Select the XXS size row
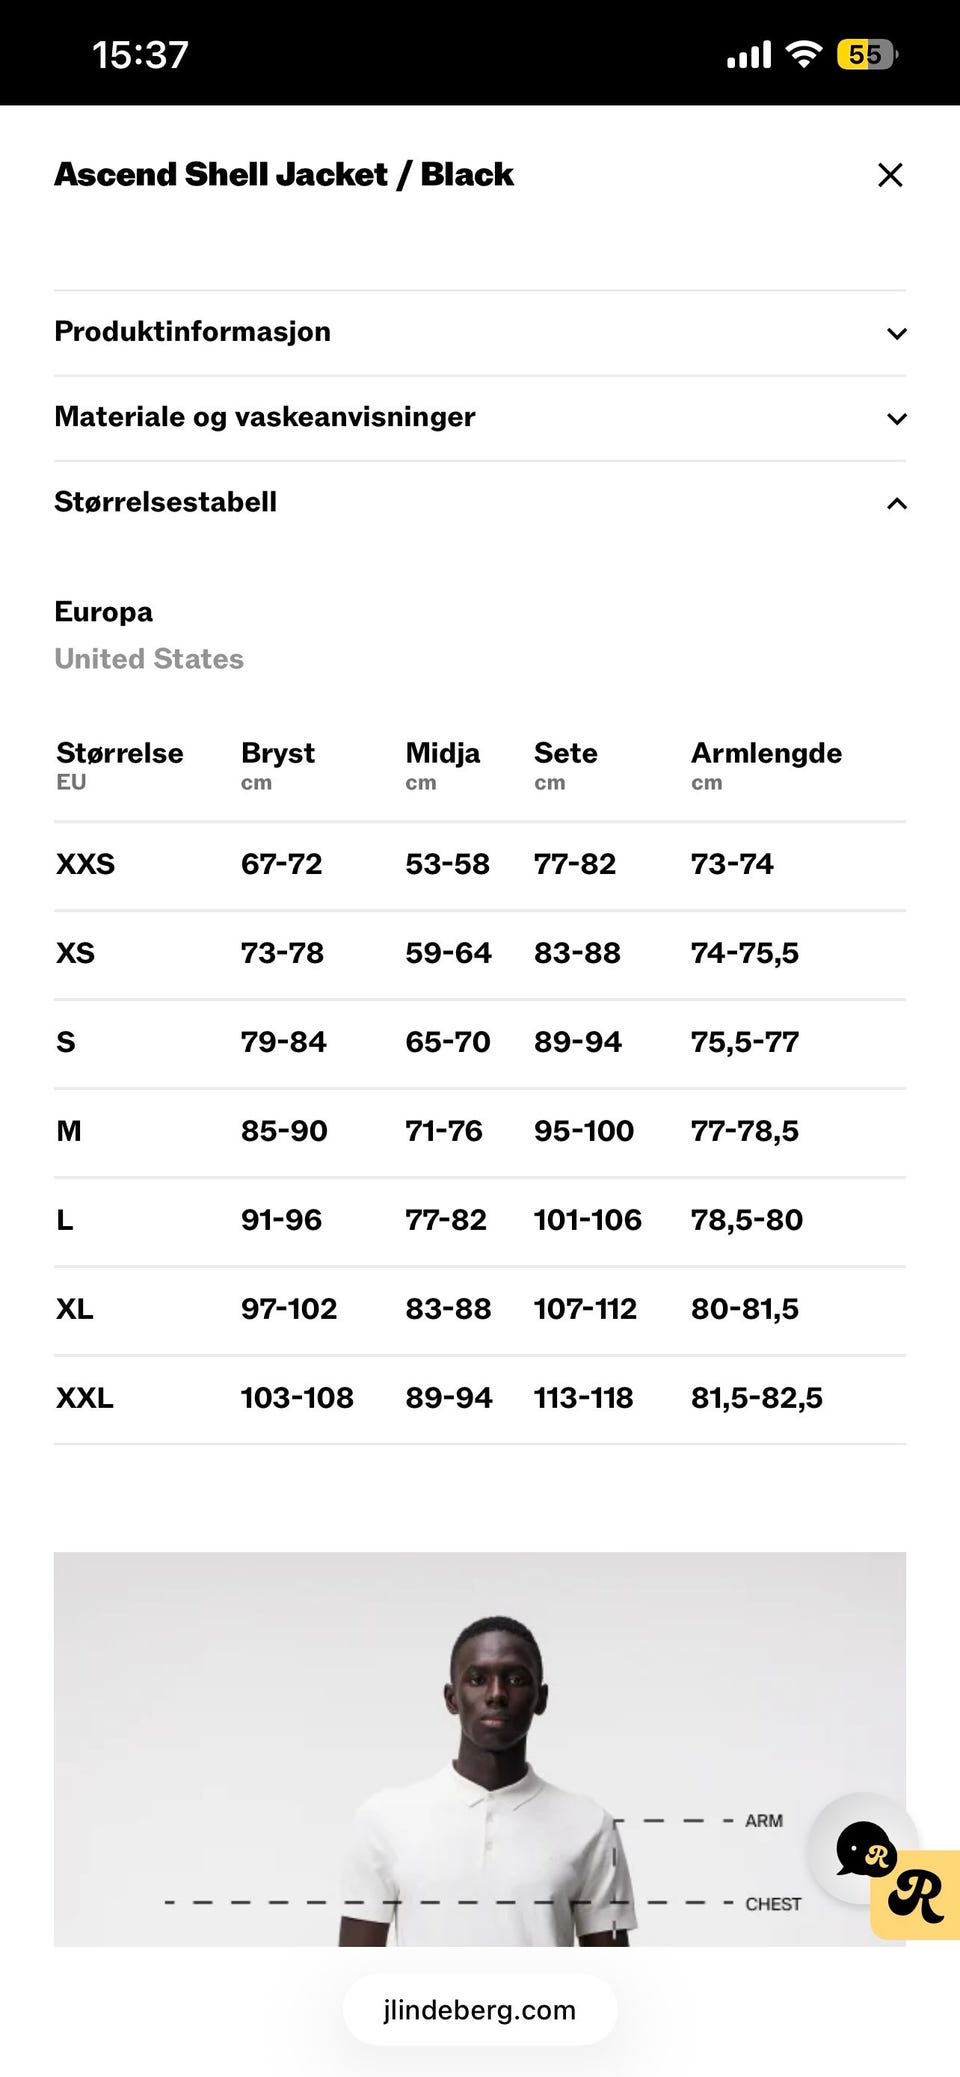 480,865
